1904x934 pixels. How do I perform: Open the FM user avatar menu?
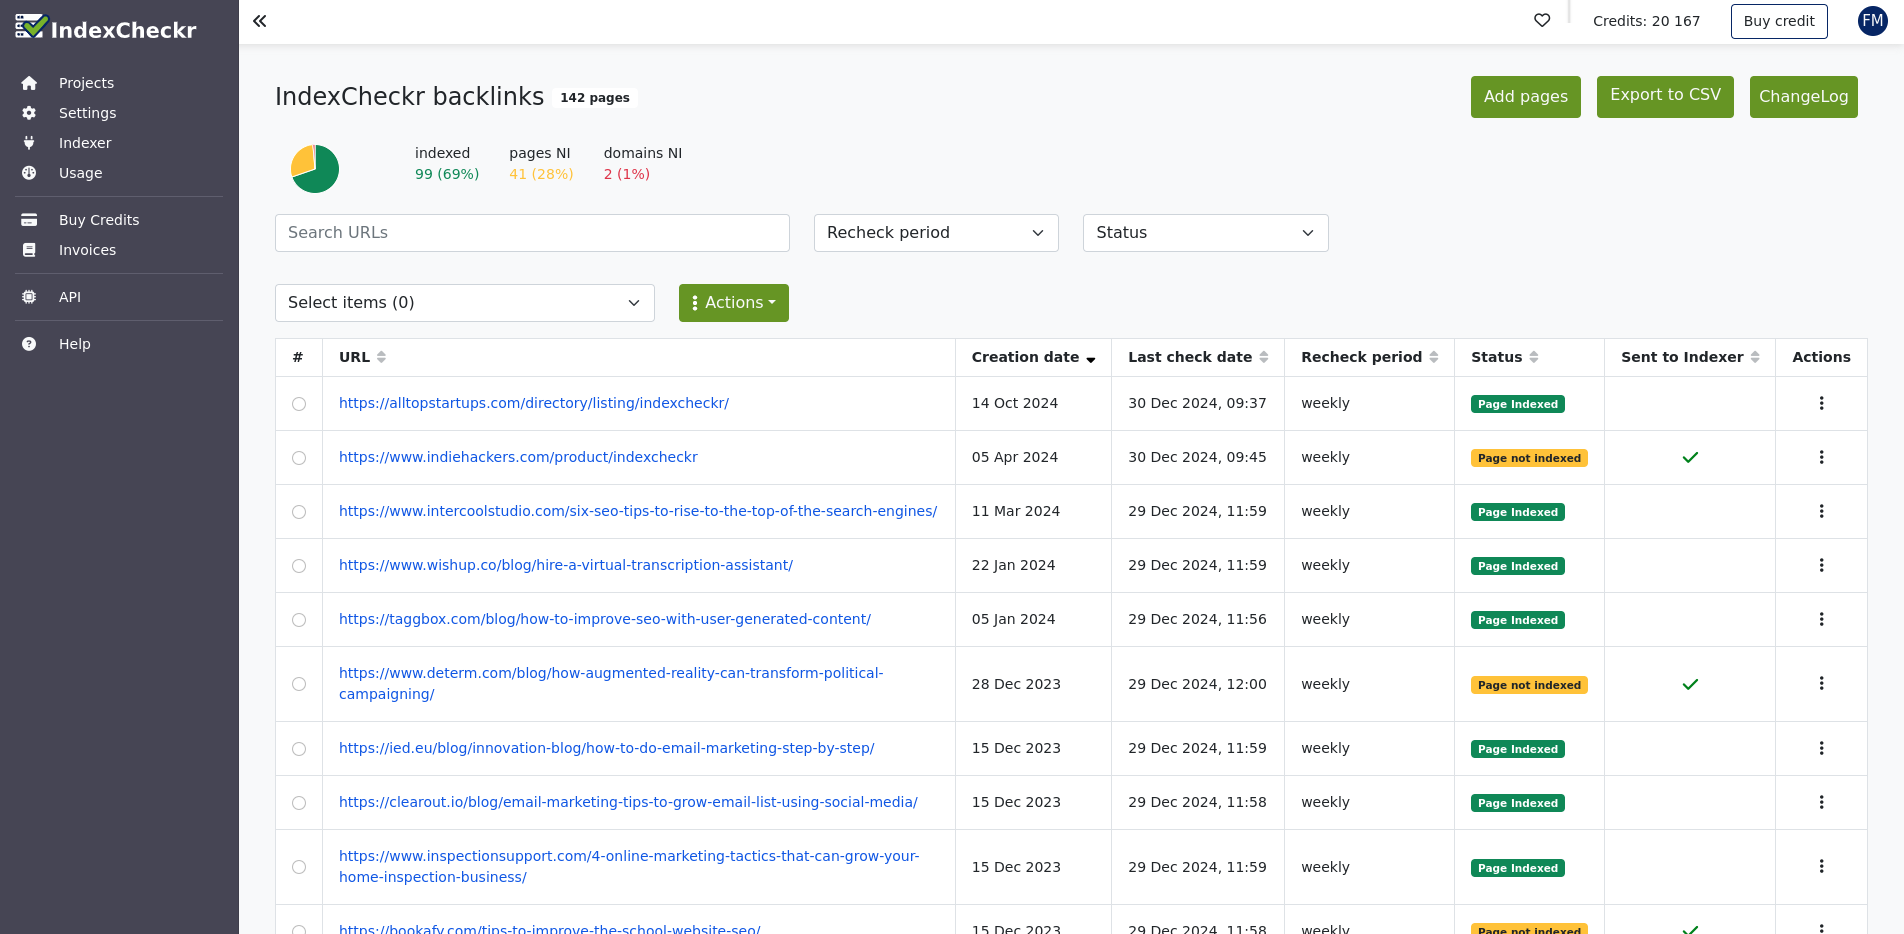click(1872, 21)
